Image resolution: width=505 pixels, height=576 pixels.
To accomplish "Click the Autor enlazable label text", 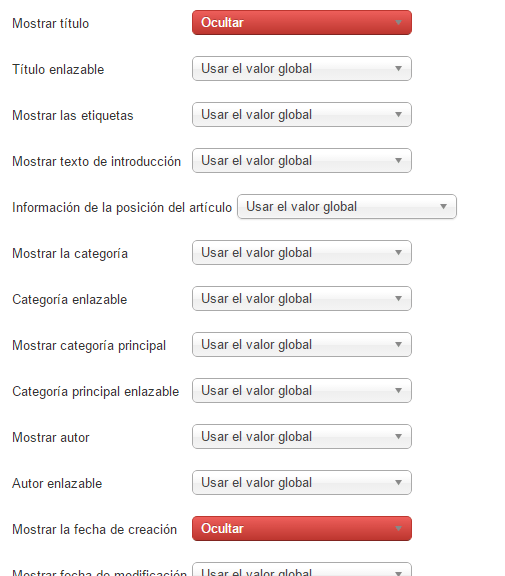I will click(x=57, y=483).
